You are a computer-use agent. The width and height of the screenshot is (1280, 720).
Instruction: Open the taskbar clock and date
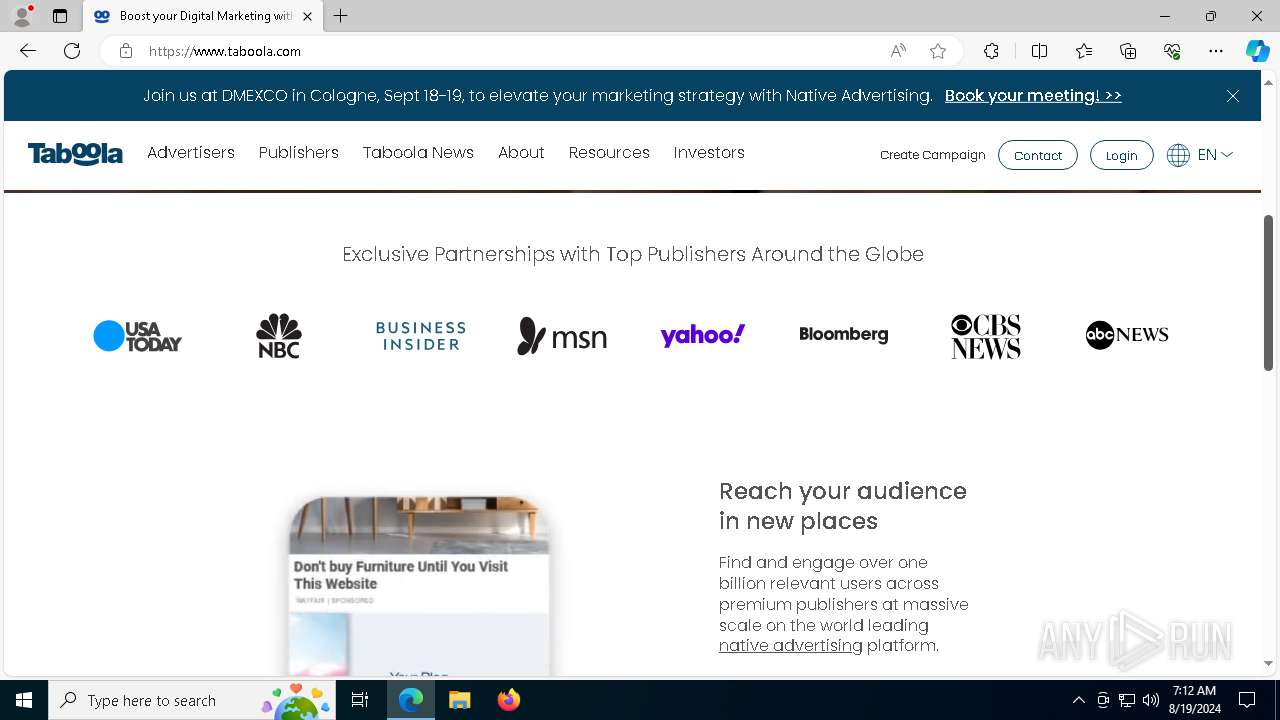coord(1194,700)
